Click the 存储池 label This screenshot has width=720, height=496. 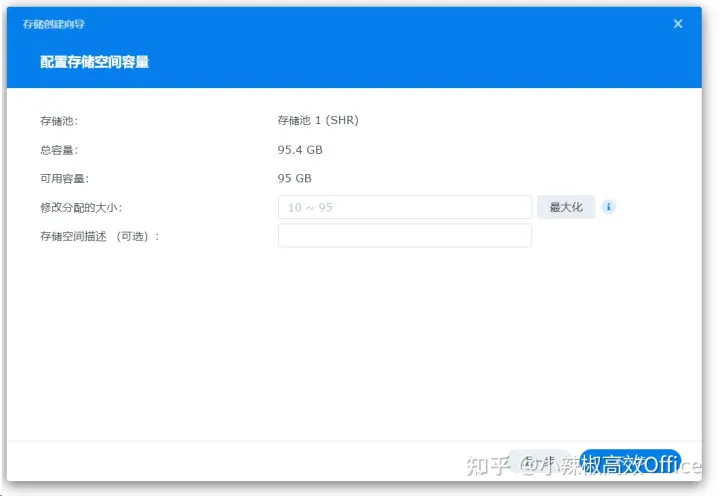click(x=59, y=121)
